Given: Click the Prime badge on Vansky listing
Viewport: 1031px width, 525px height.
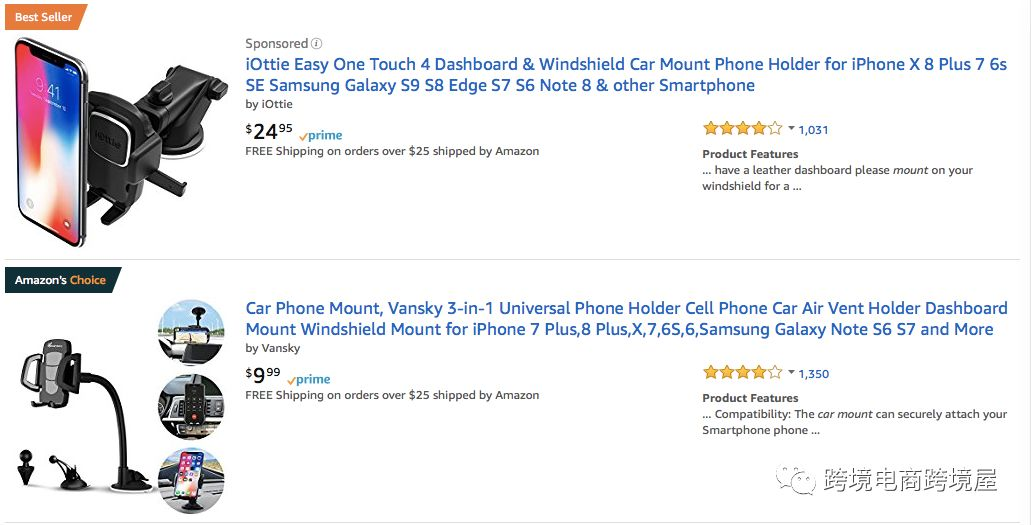Looking at the screenshot, I should pos(309,380).
